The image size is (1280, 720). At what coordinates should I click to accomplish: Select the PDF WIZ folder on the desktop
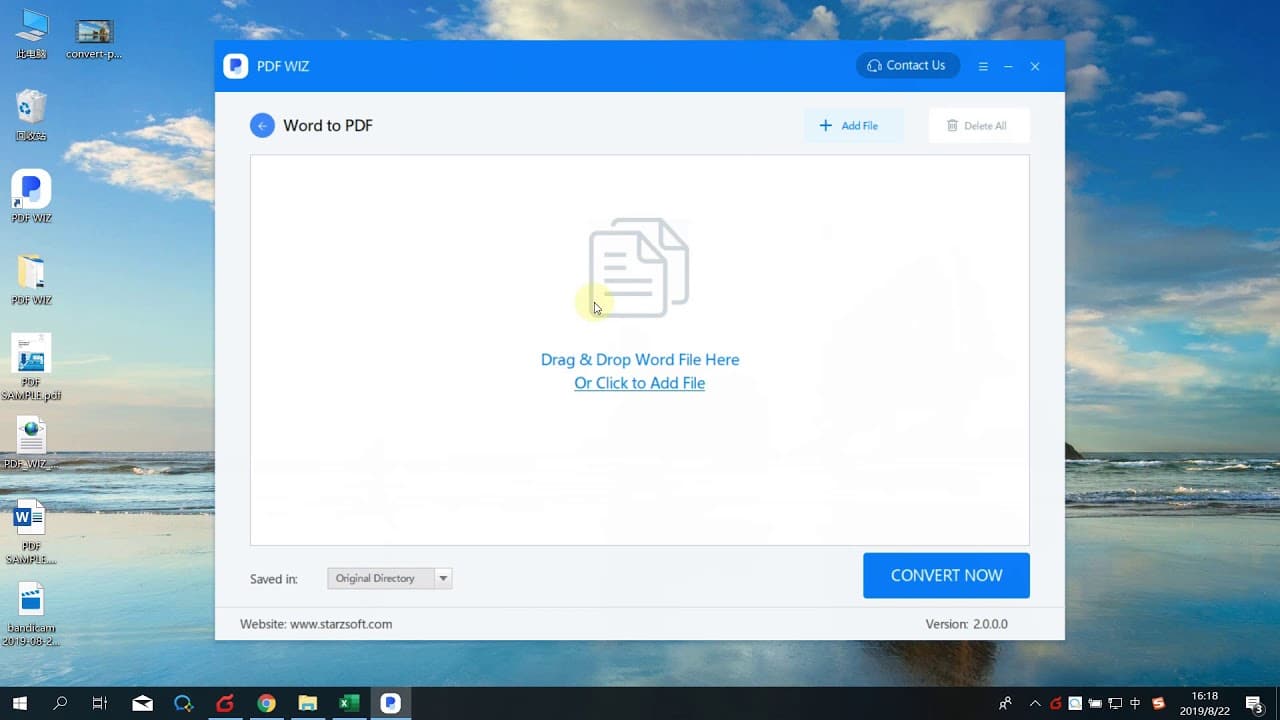31,279
